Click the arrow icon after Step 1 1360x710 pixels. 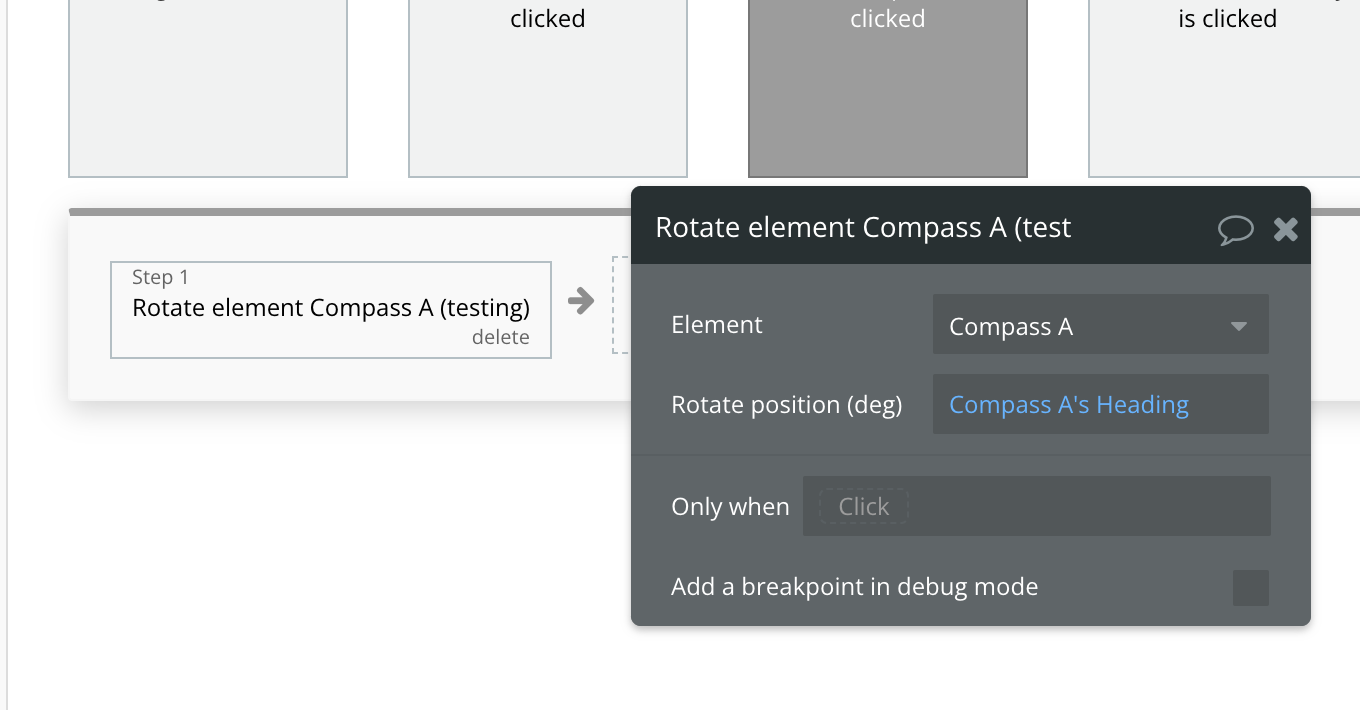coord(581,300)
